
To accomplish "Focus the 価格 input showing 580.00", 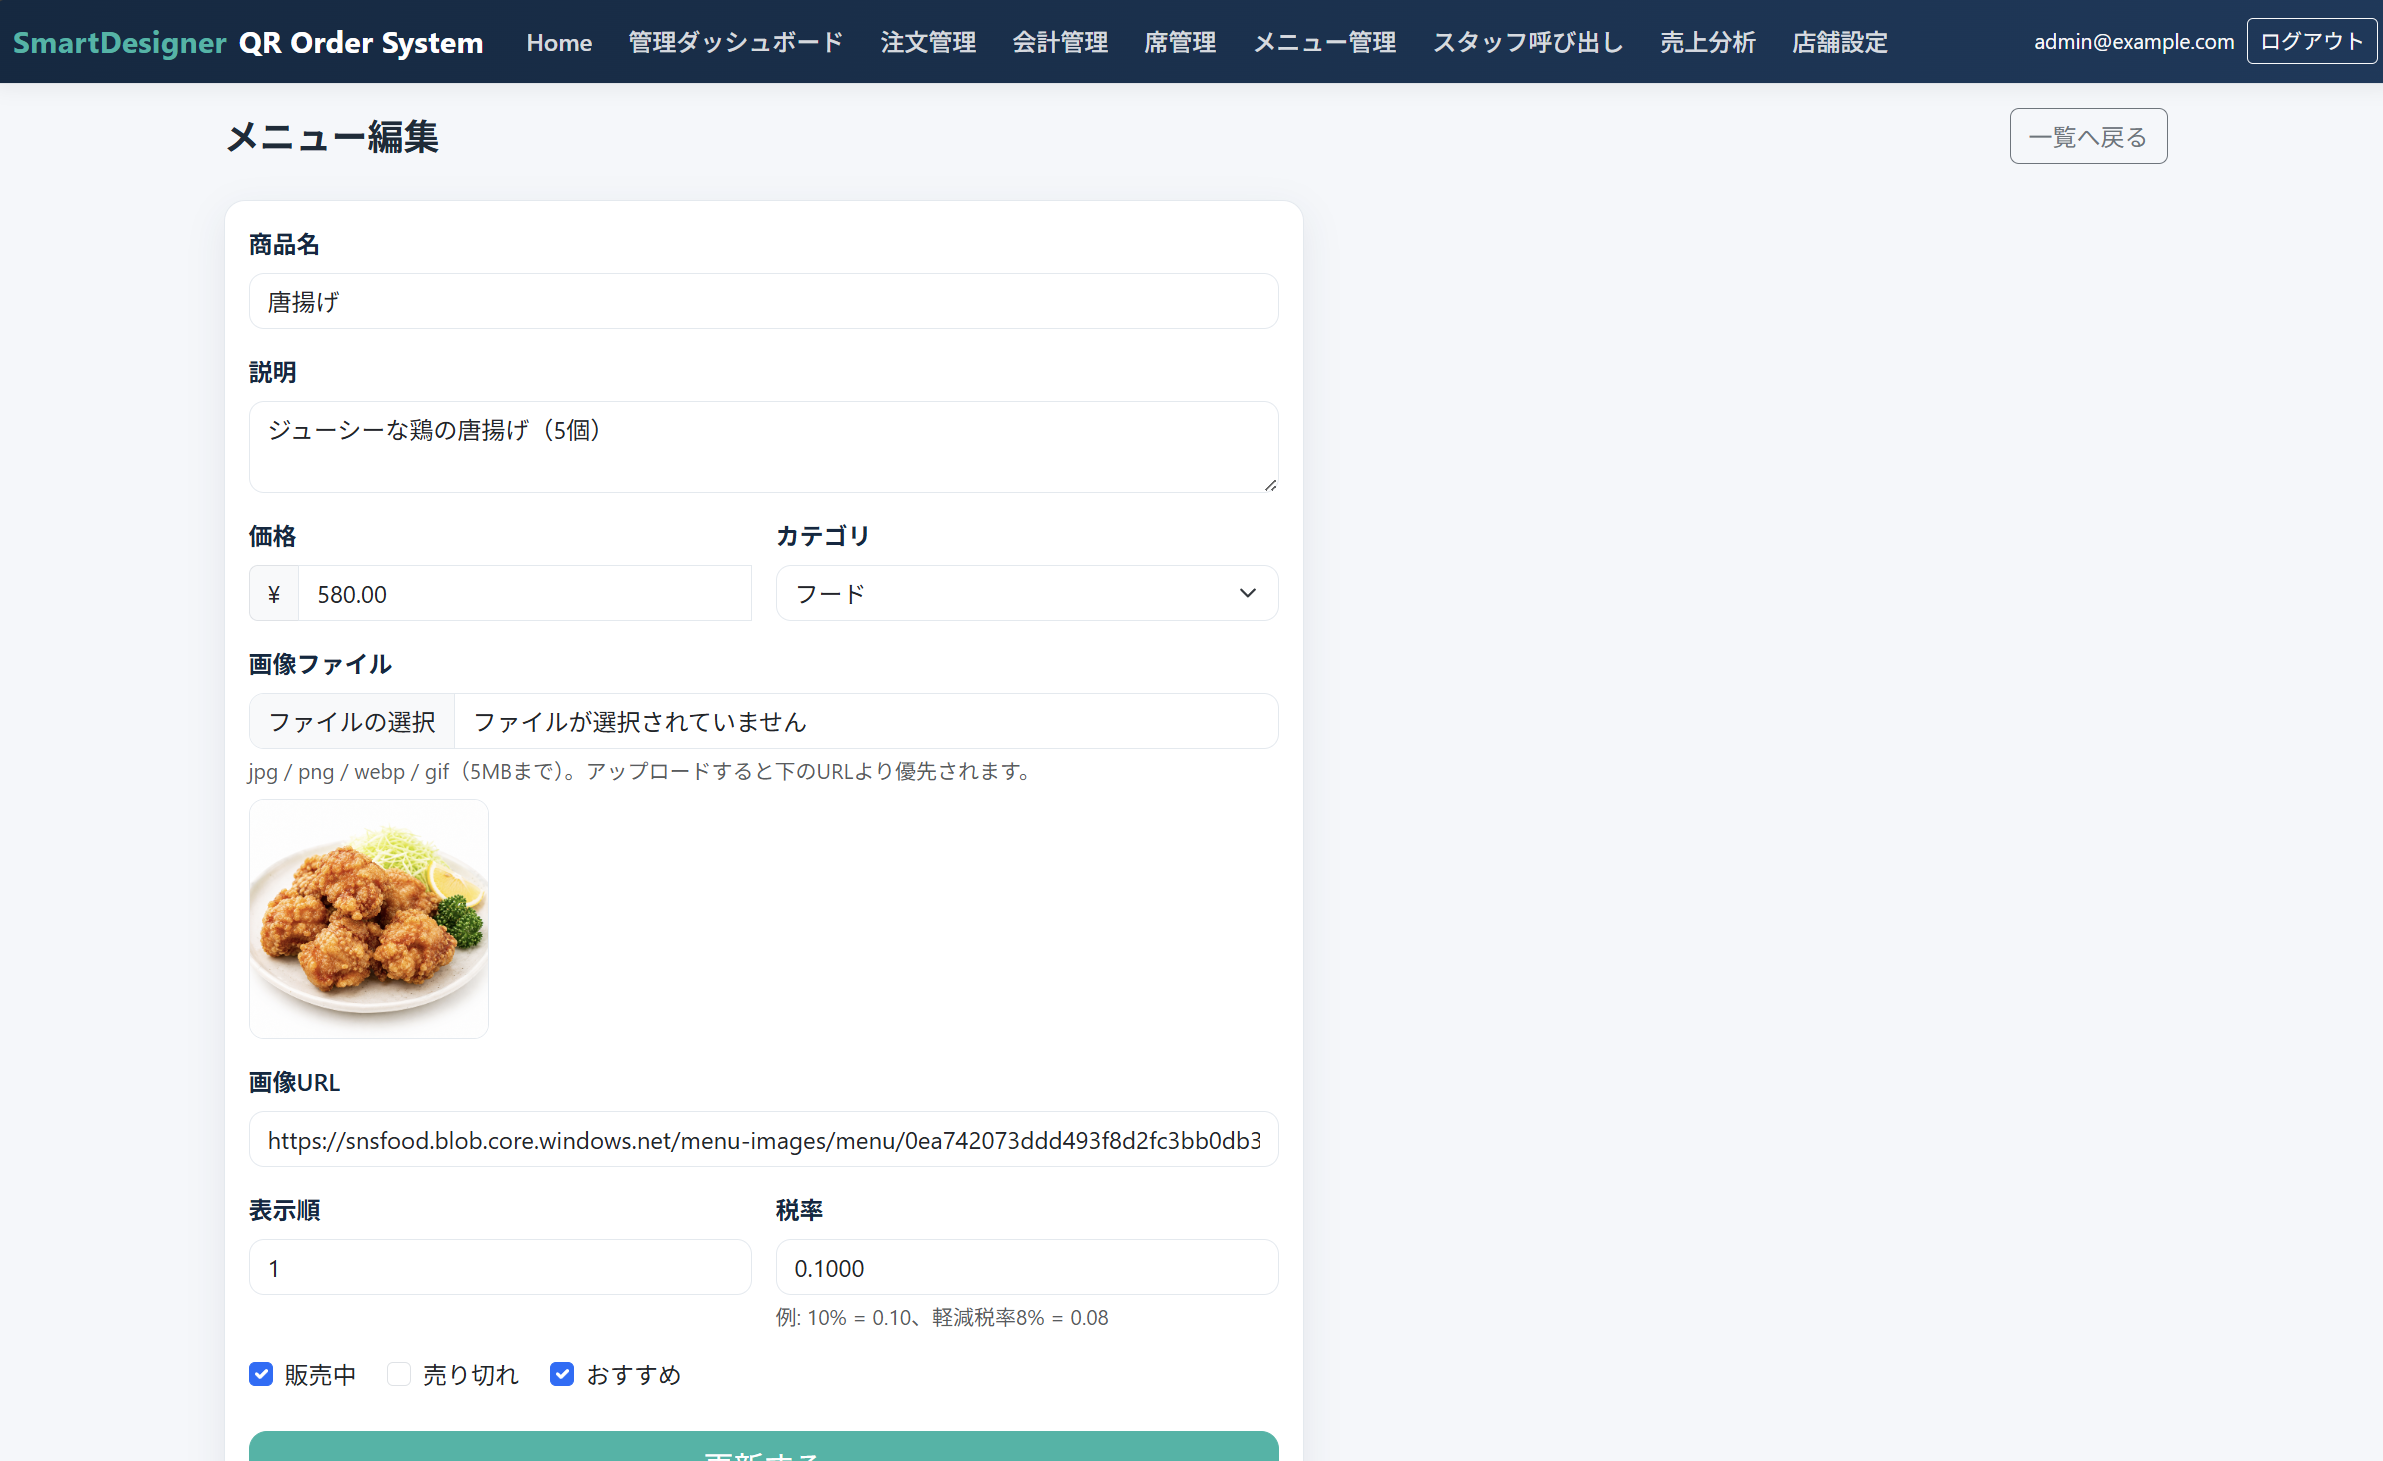I will coord(525,594).
